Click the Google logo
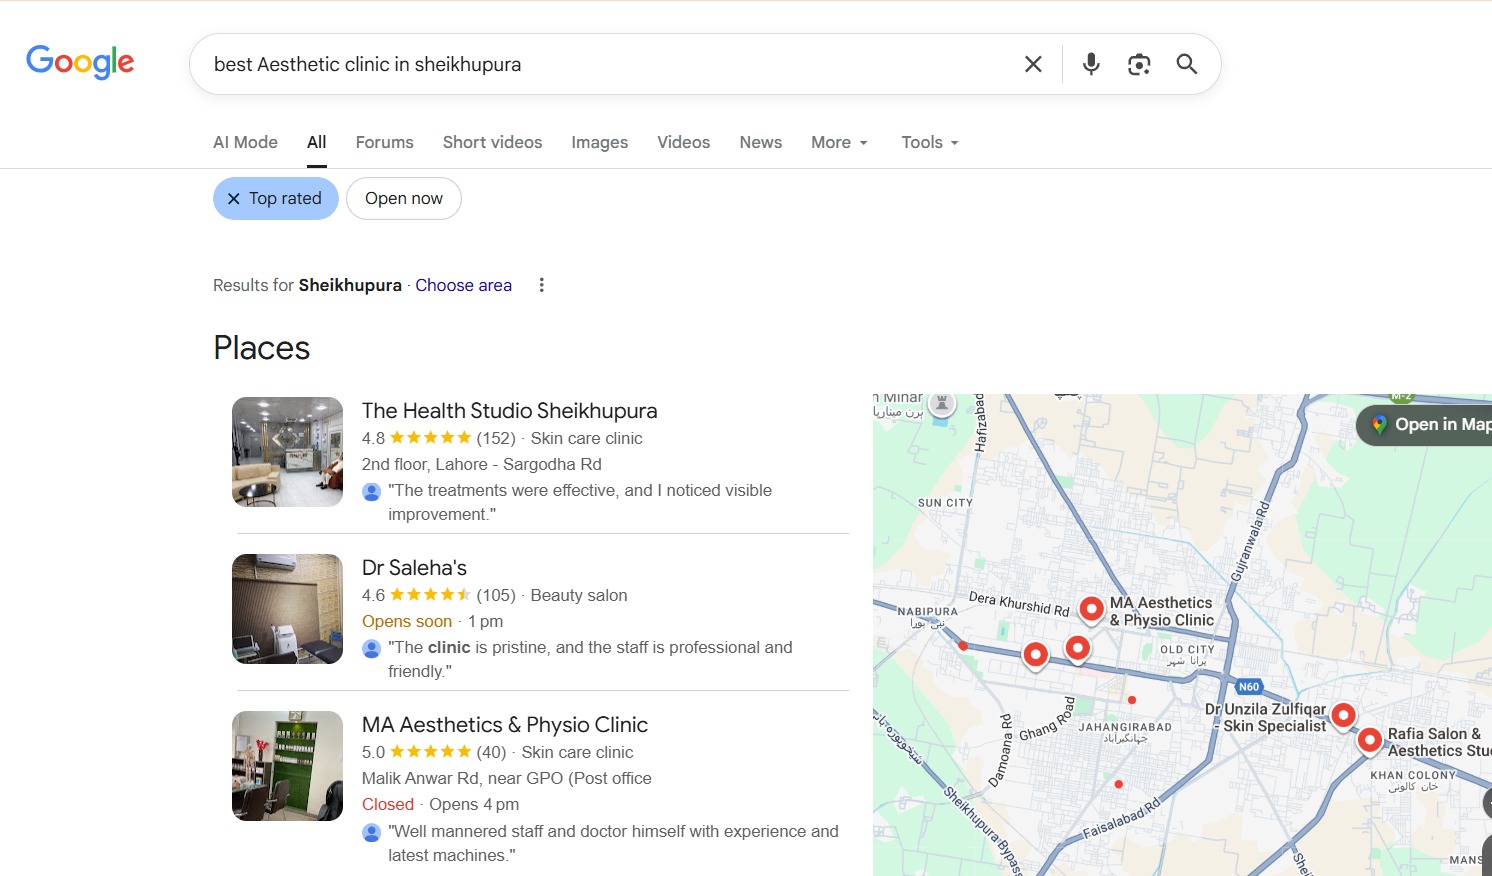The image size is (1492, 876). pyautogui.click(x=80, y=62)
